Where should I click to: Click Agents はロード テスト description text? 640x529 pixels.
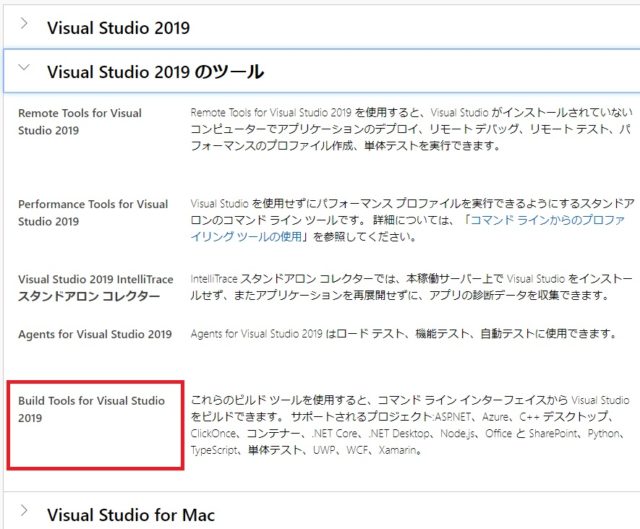(x=404, y=334)
